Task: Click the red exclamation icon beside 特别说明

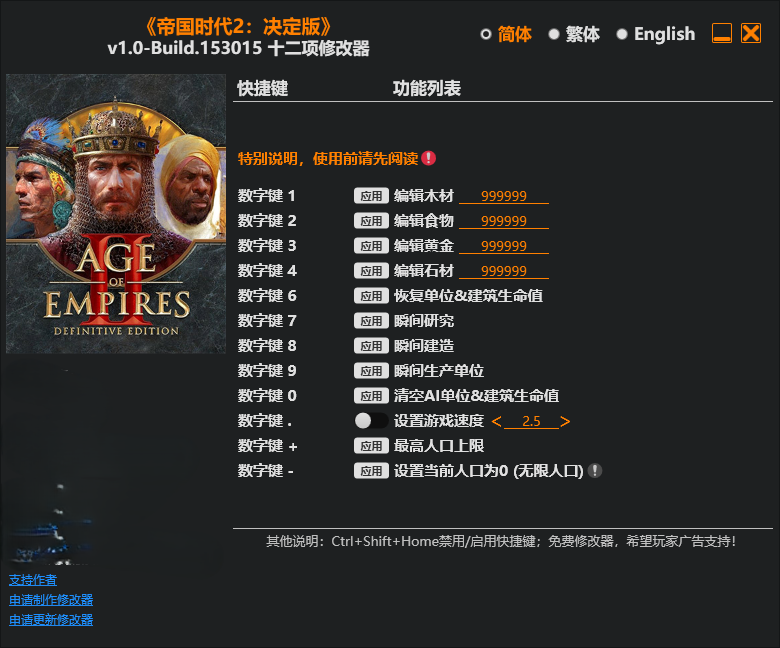Action: (x=428, y=159)
